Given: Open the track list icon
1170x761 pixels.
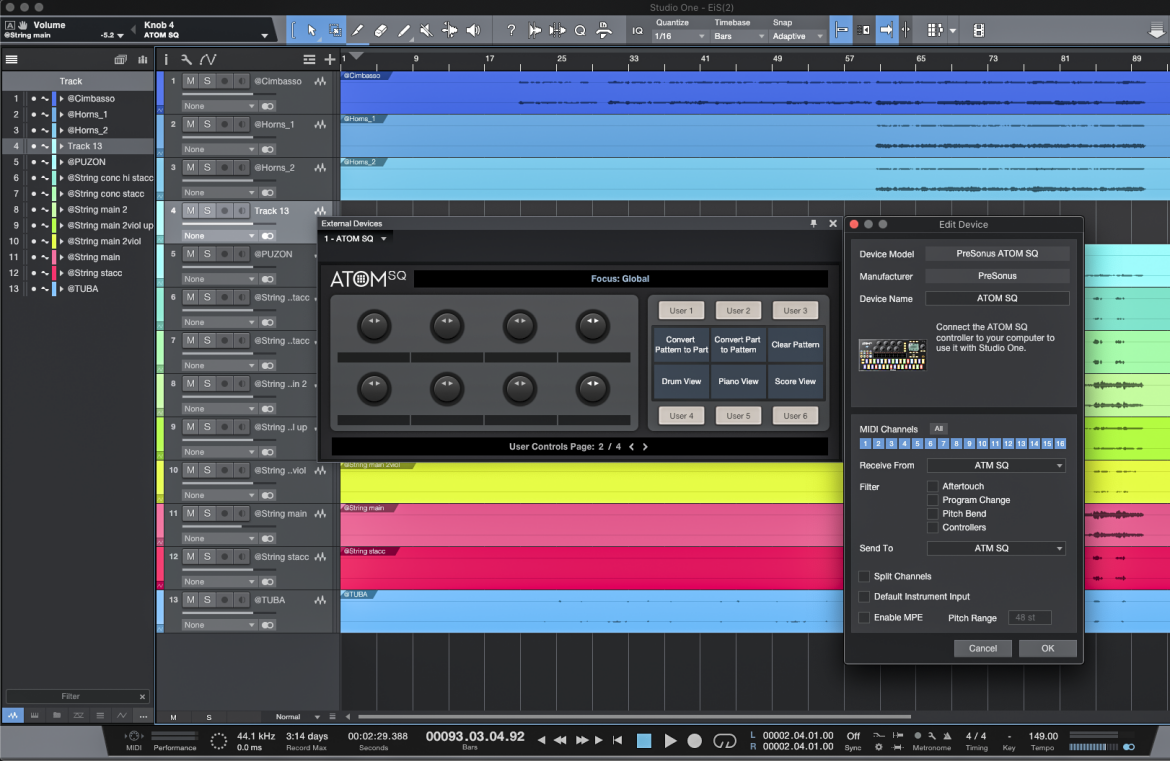Looking at the screenshot, I should tap(11, 60).
